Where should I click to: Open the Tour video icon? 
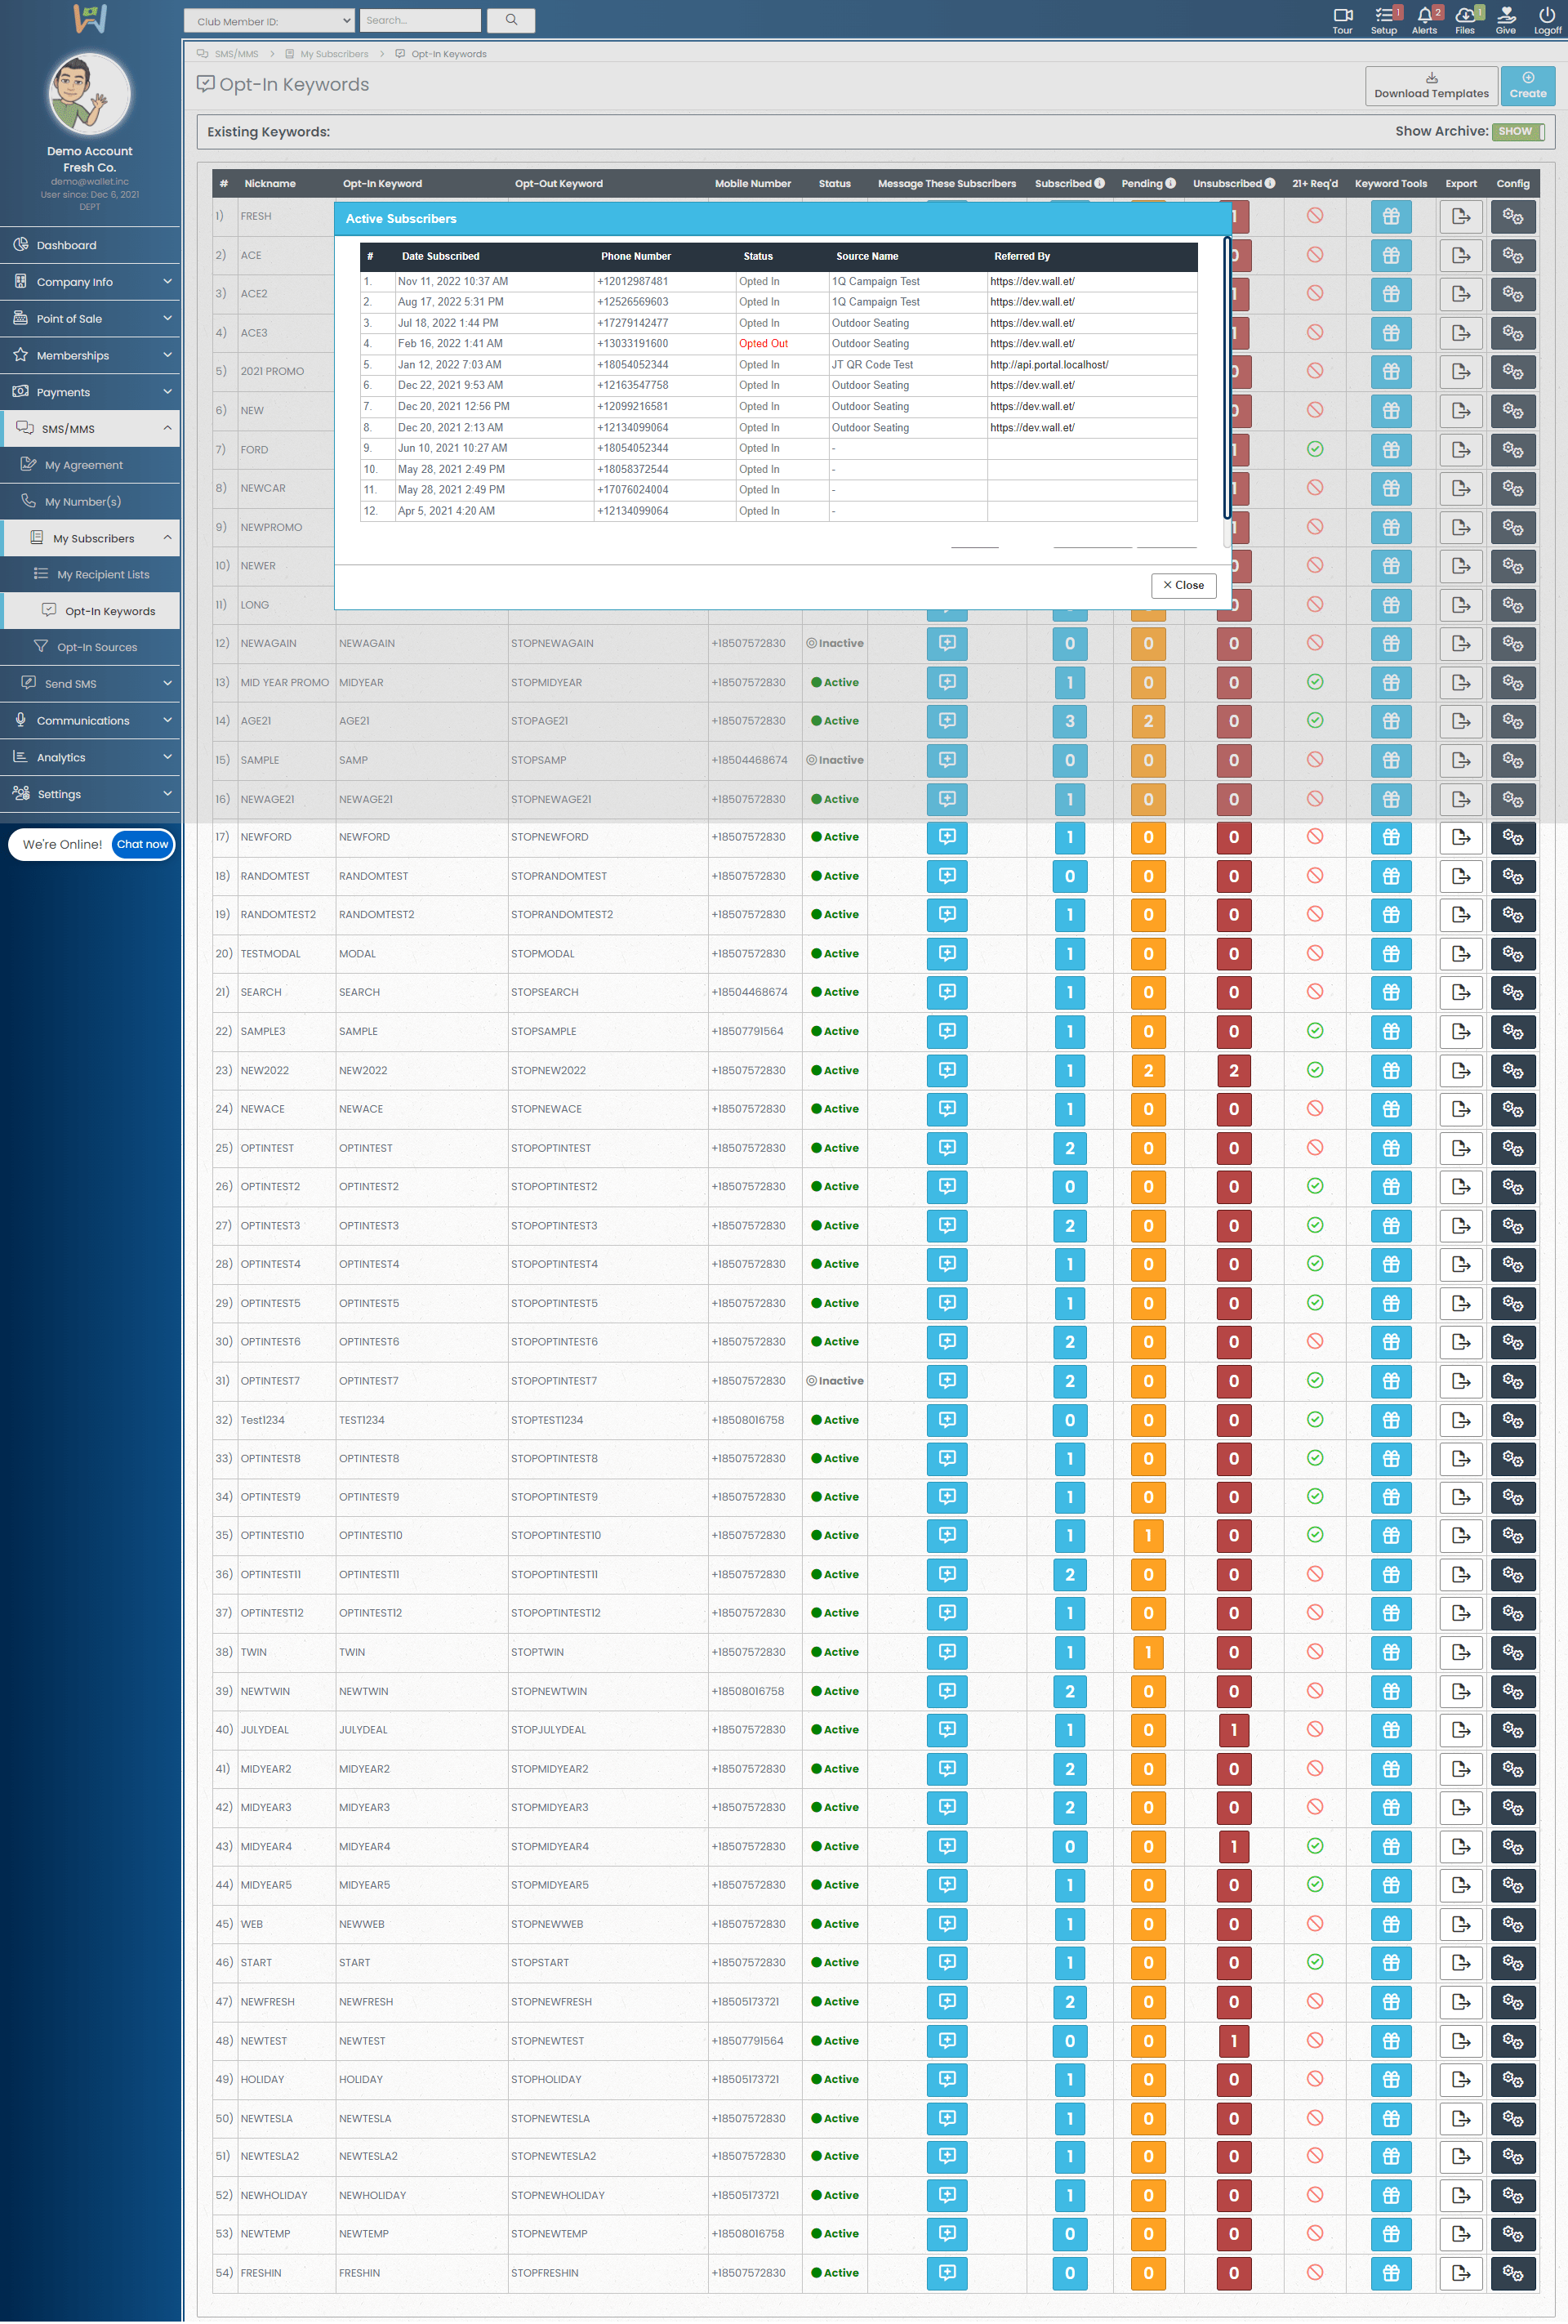[1342, 15]
